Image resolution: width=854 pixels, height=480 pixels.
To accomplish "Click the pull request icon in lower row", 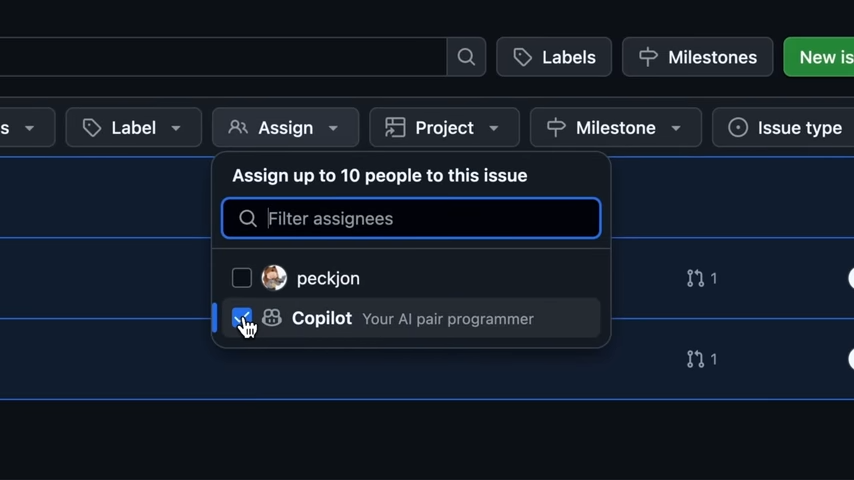I will click(695, 358).
